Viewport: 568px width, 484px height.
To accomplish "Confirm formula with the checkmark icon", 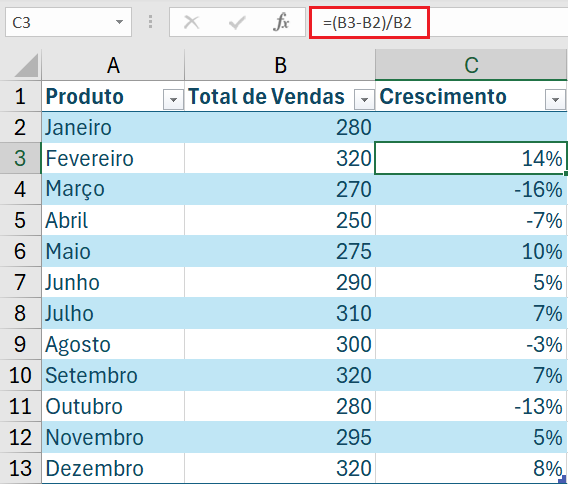I will (237, 23).
